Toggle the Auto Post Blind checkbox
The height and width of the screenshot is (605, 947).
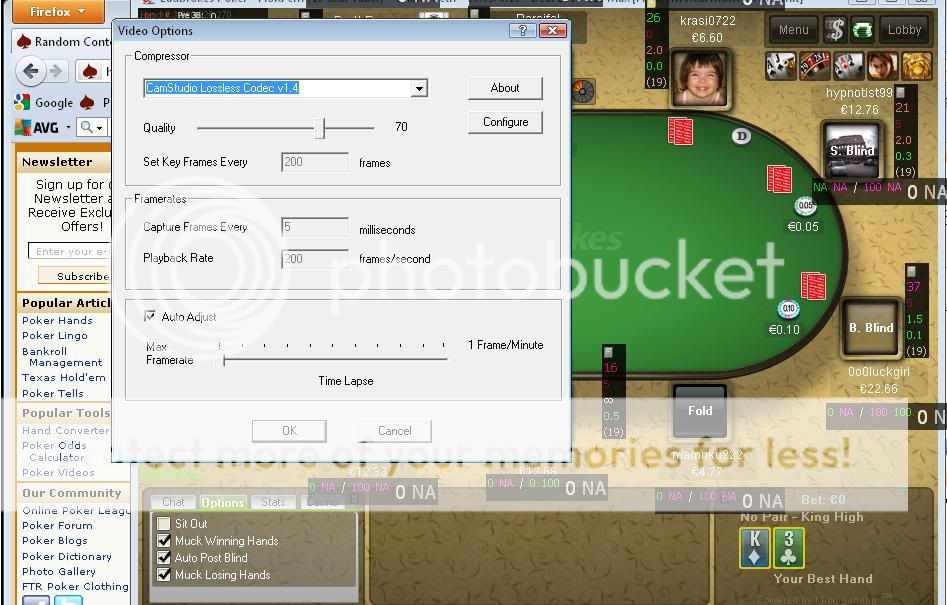[x=164, y=558]
